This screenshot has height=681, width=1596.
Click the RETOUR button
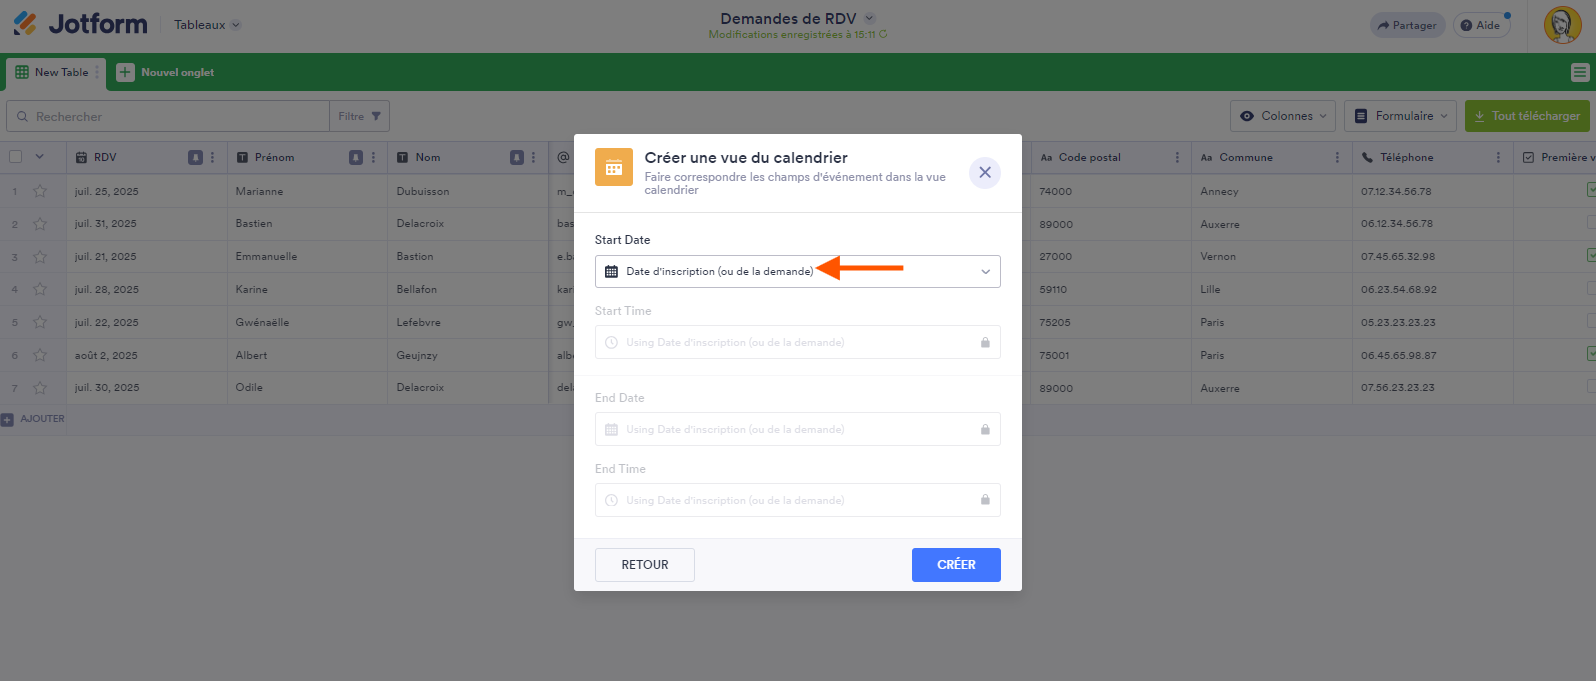tap(644, 565)
